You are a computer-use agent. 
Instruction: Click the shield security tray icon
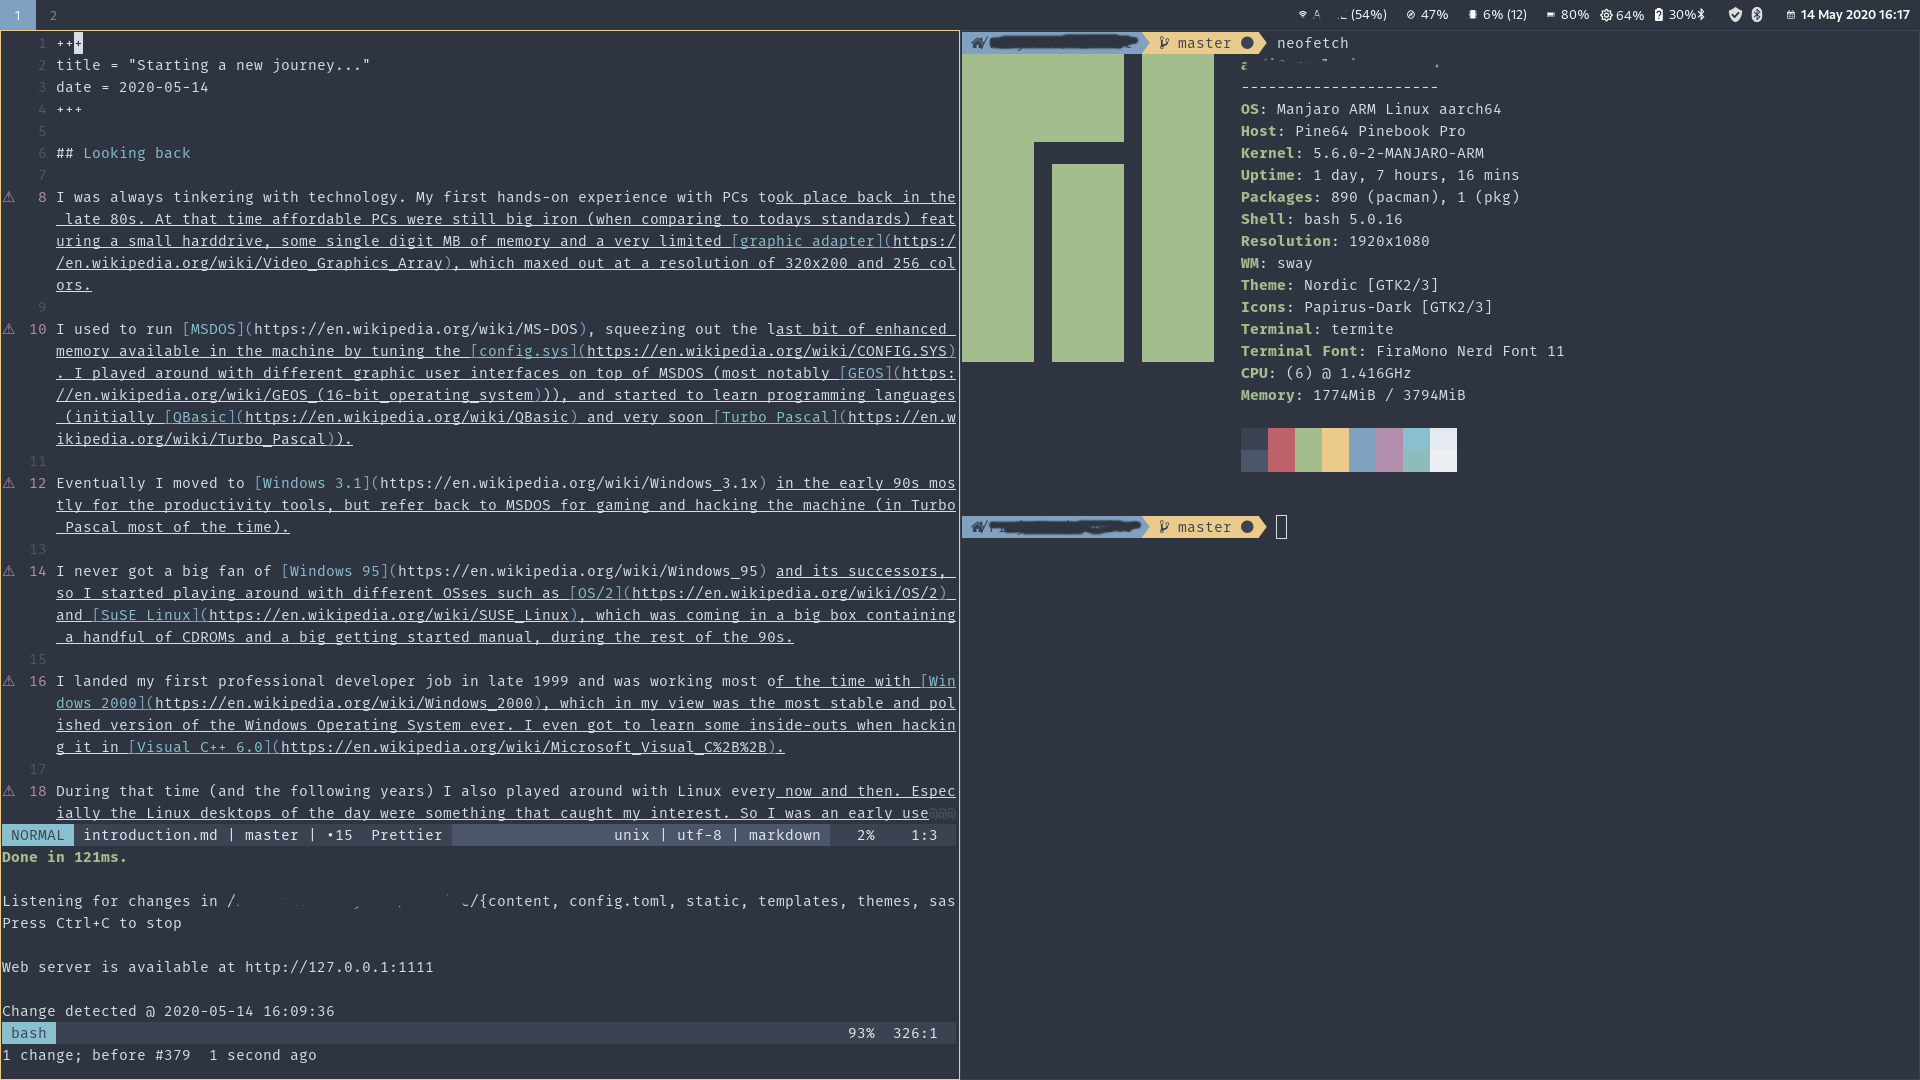pyautogui.click(x=1735, y=15)
